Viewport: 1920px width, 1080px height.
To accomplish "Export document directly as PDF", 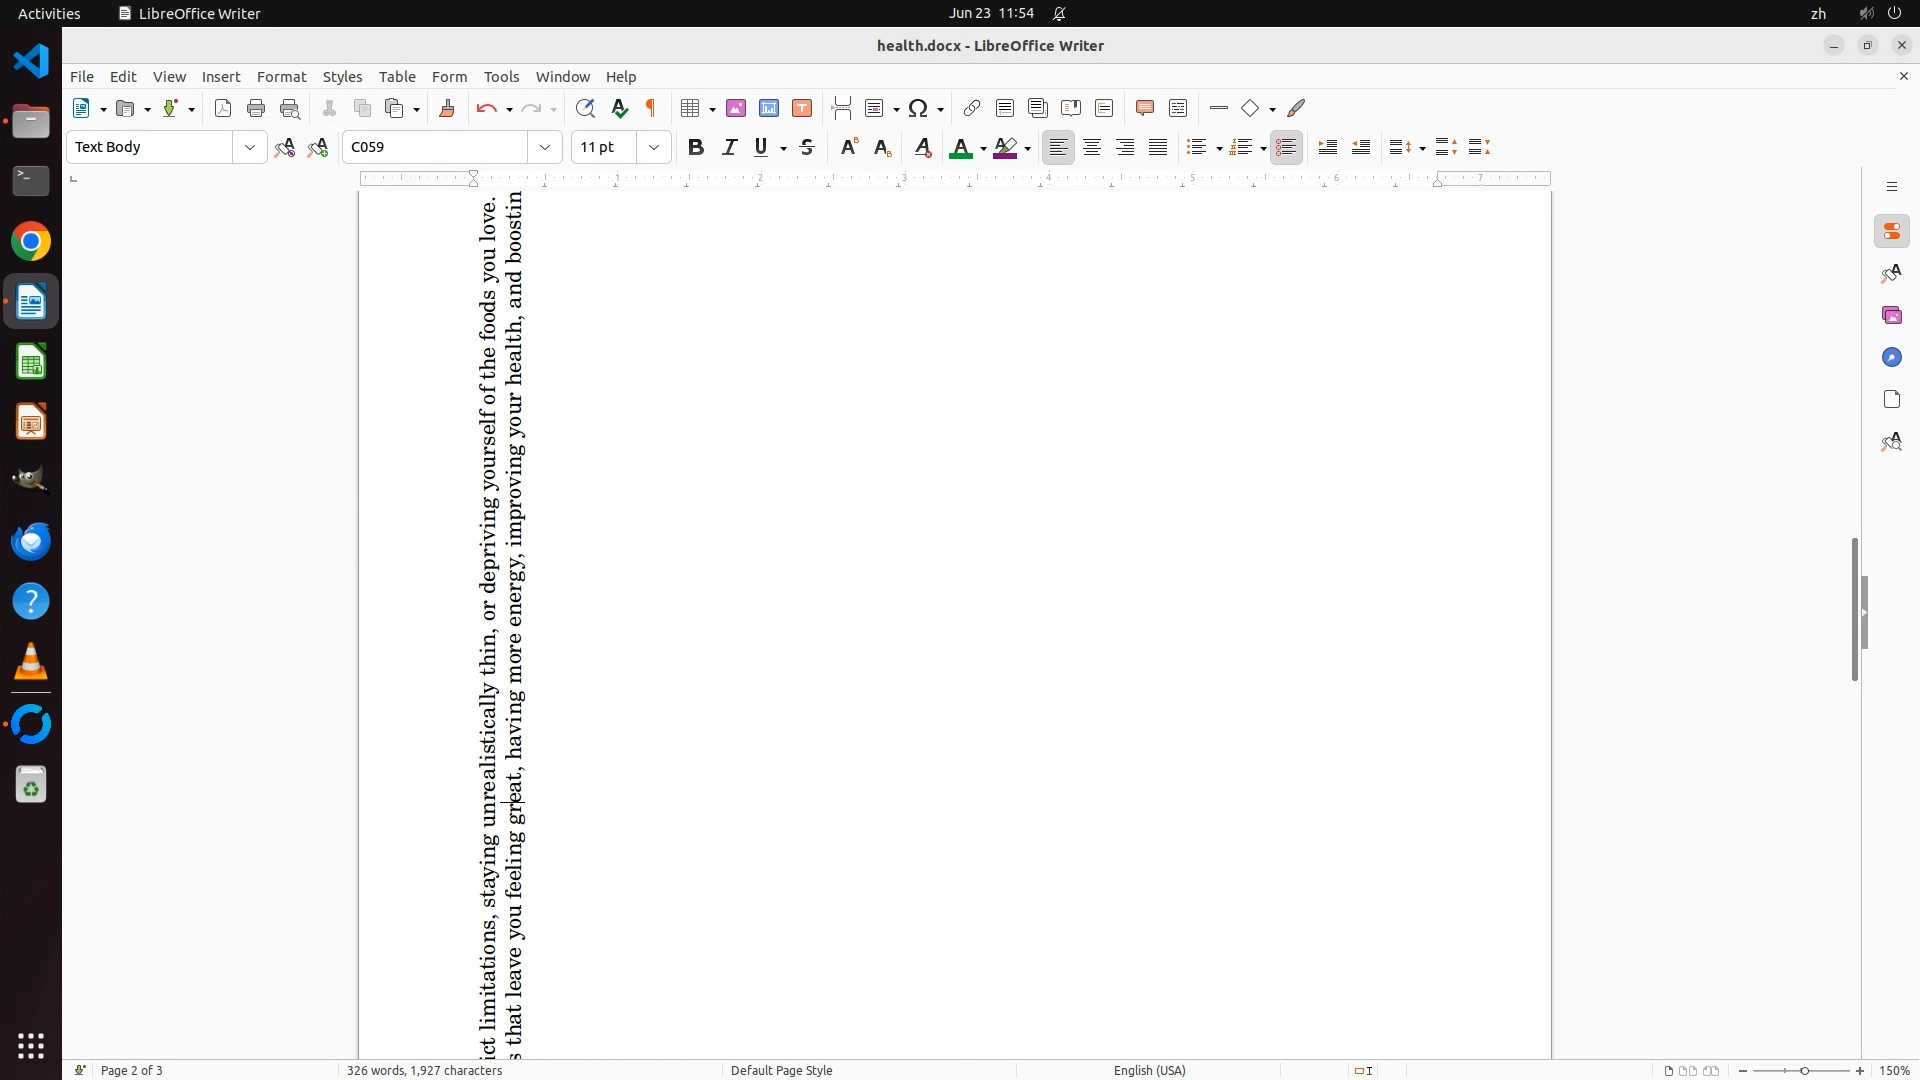I will point(223,109).
